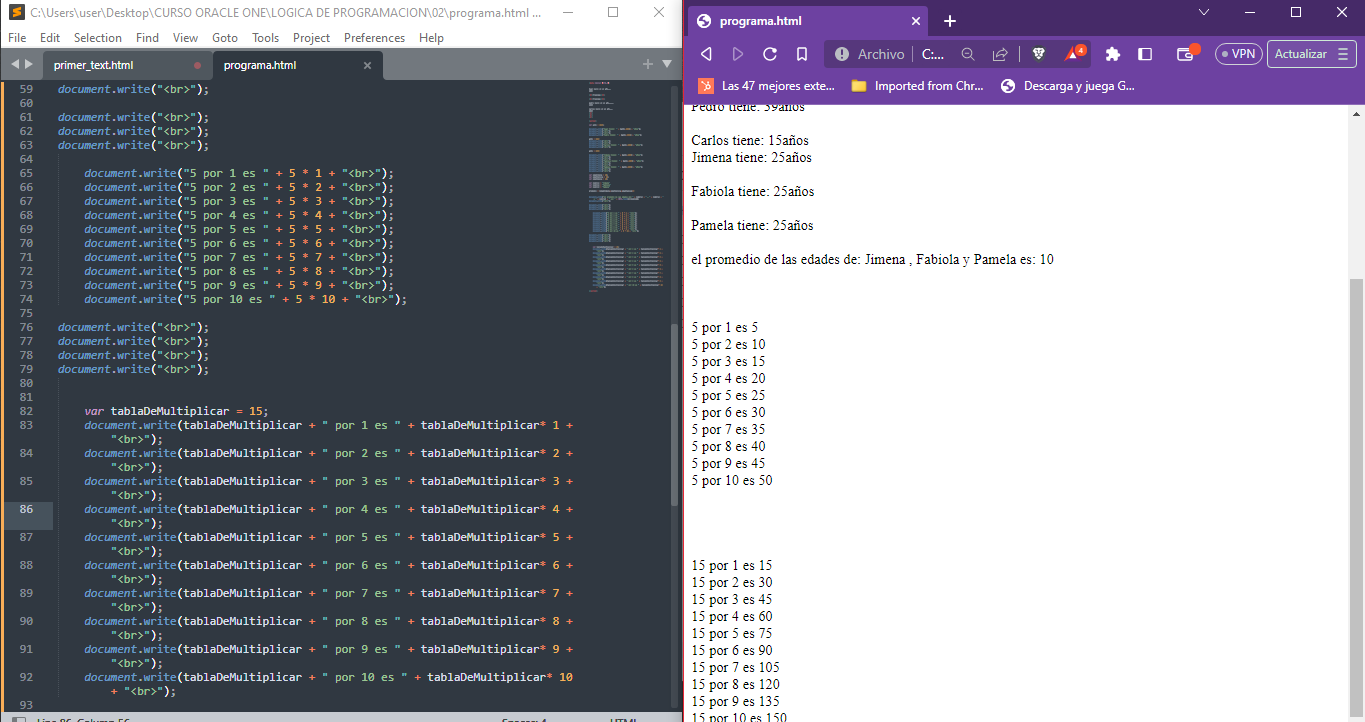Image resolution: width=1365 pixels, height=722 pixels.
Task: Close the programa.html editor tab
Action: point(367,65)
